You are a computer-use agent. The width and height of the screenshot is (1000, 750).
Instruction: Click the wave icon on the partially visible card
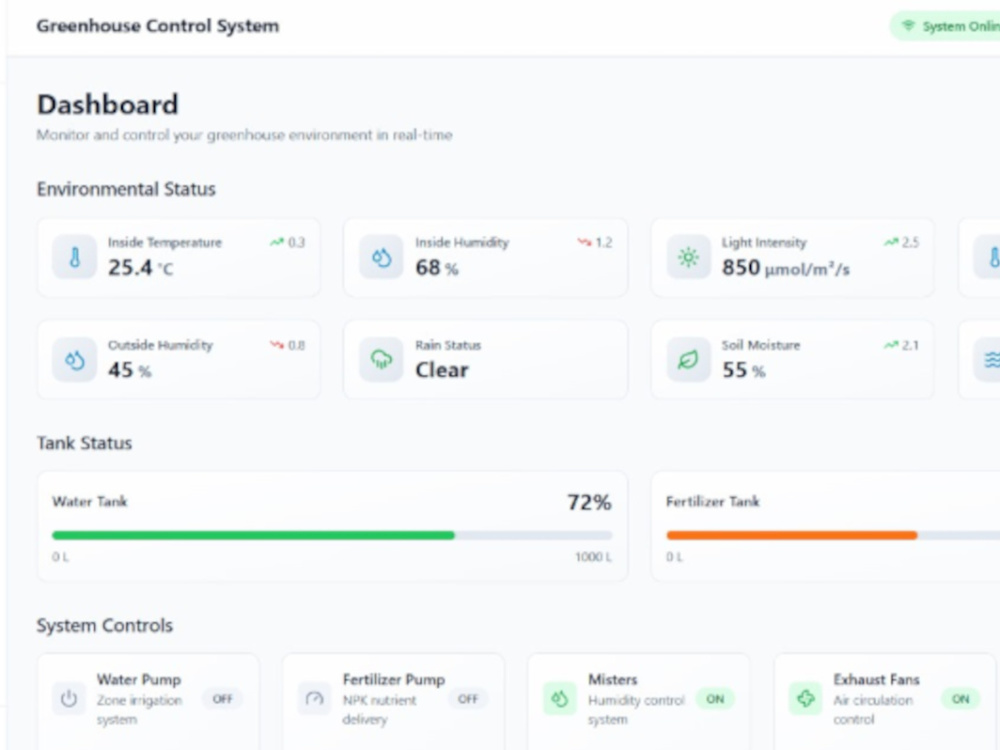(x=991, y=360)
